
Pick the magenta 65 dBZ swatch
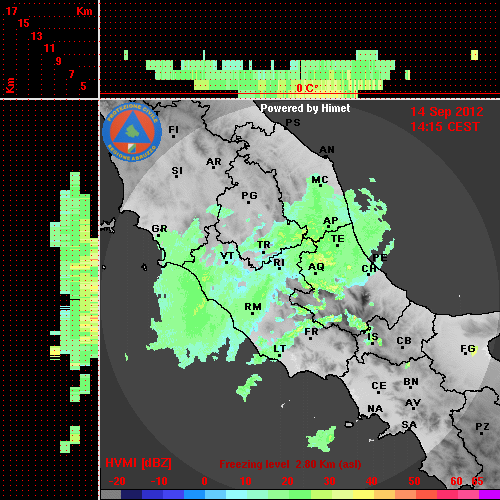pyautogui.click(x=489, y=494)
